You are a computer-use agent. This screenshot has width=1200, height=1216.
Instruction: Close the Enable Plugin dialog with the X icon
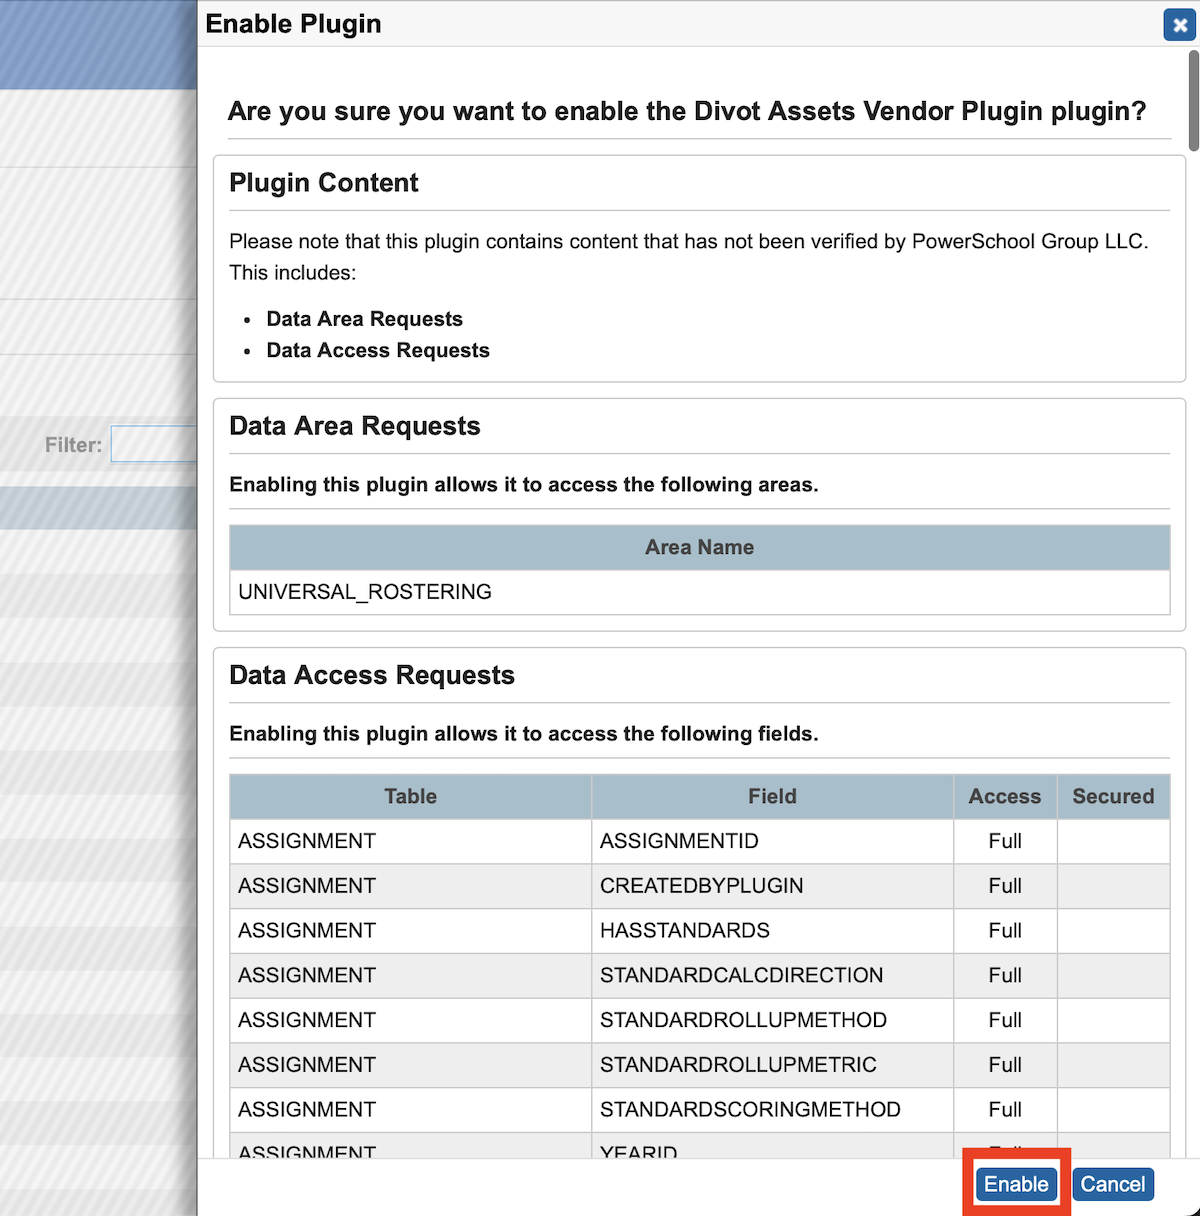(1179, 25)
